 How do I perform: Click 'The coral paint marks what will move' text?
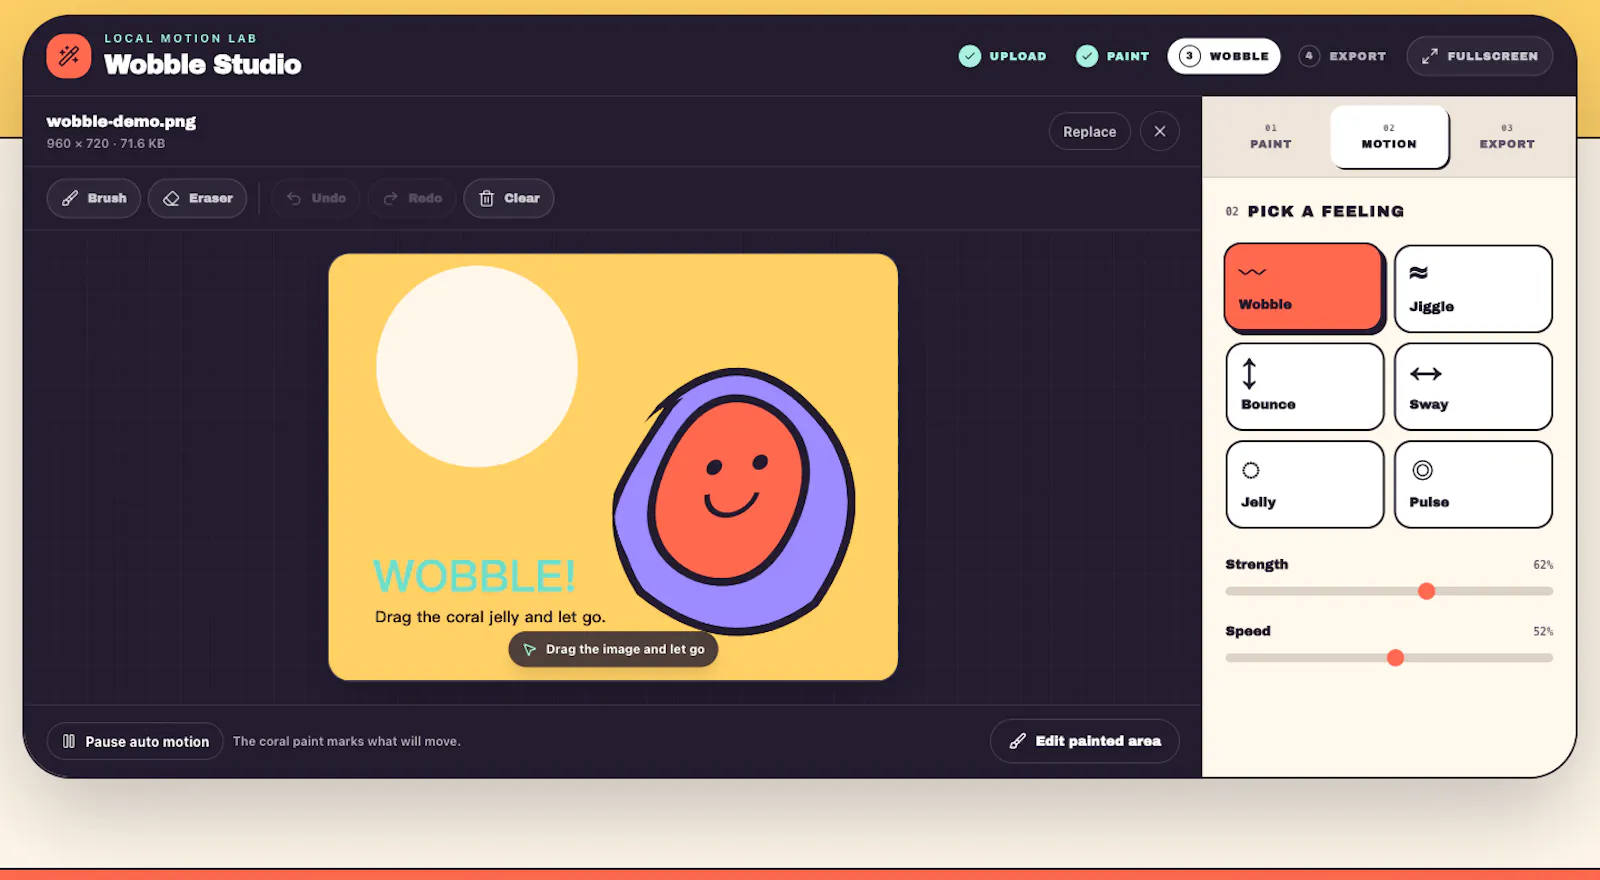coord(347,741)
